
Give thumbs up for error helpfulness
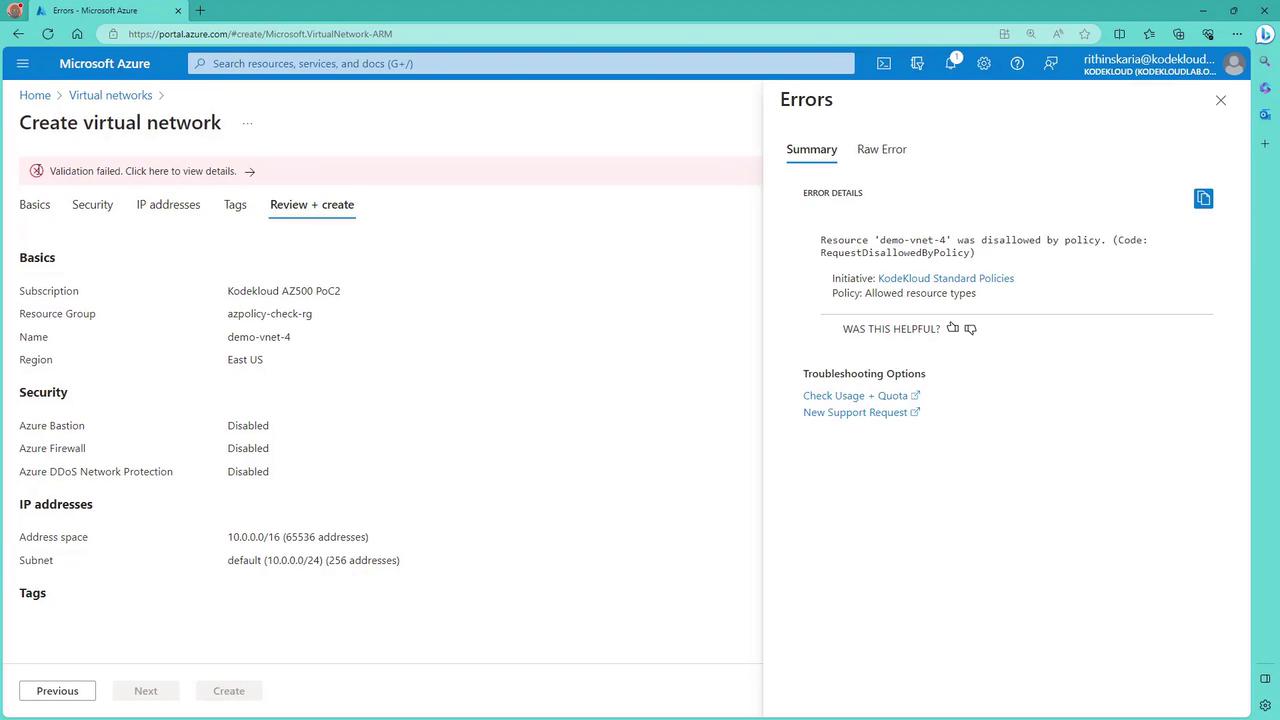[952, 328]
